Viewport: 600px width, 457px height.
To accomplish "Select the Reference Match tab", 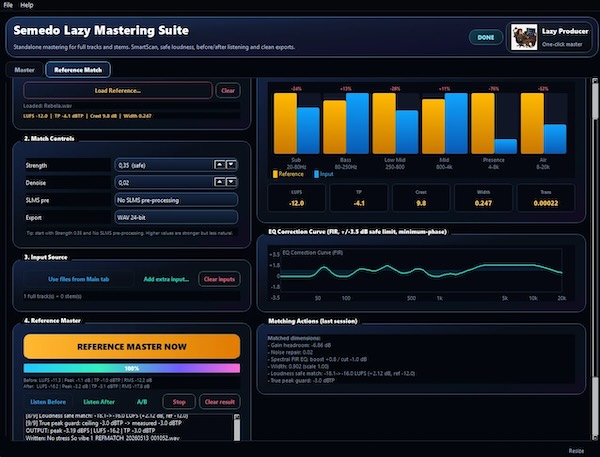I will [x=78, y=70].
